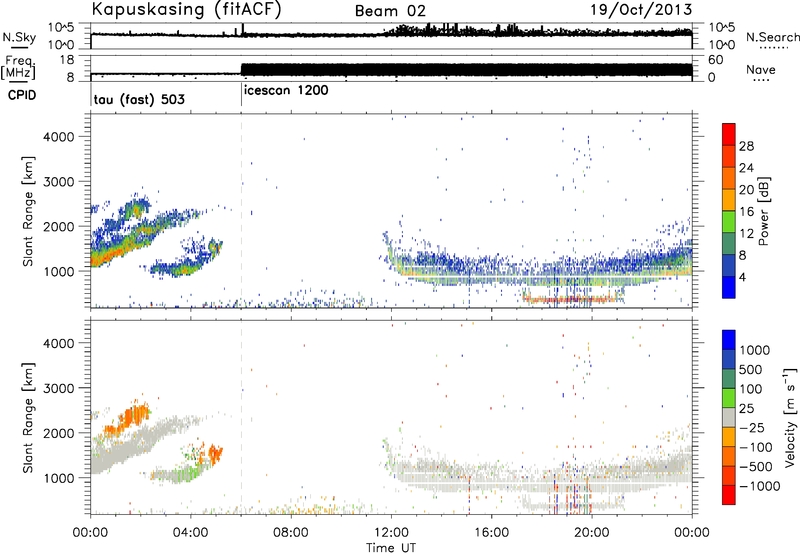The image size is (800, 554).
Task: Click velocity colorbar value '1000'
Action: pos(755,350)
